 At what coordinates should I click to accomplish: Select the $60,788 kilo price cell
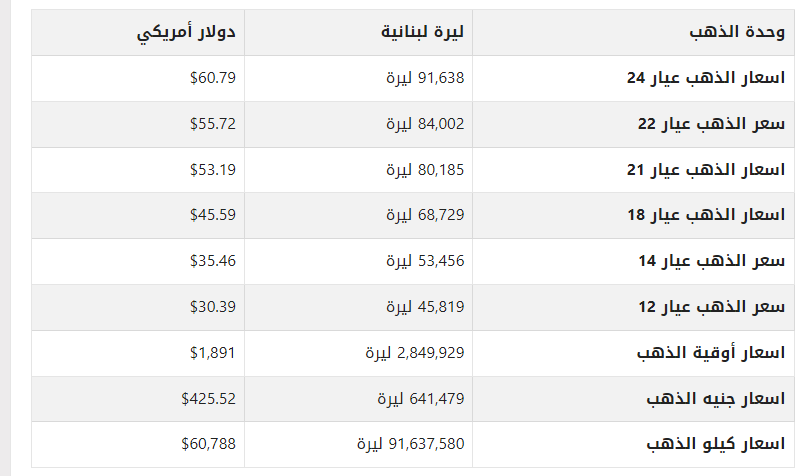[x=209, y=444]
